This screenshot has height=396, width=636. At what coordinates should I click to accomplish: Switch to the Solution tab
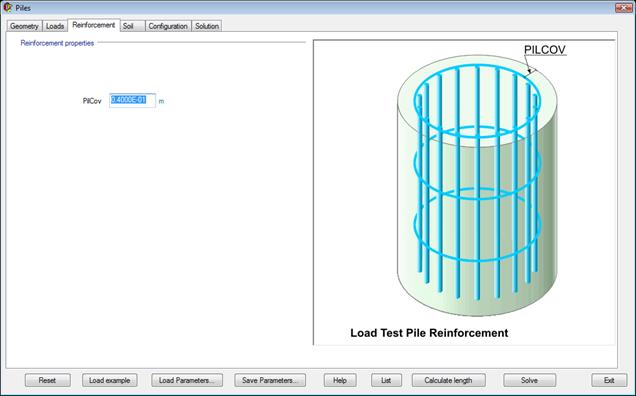pyautogui.click(x=207, y=26)
